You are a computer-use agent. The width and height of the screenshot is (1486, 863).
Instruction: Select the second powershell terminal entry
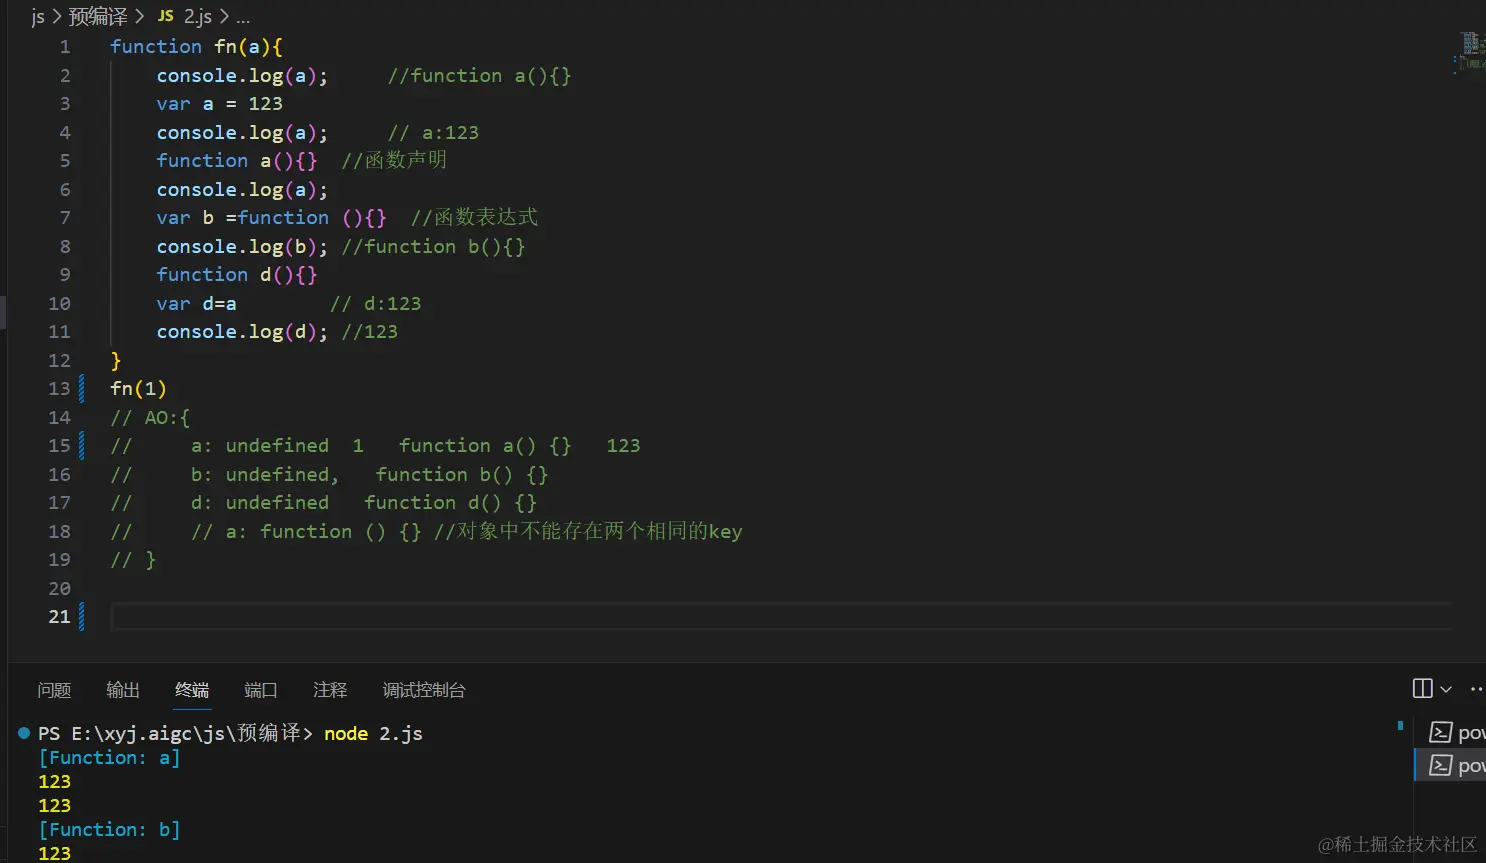click(x=1456, y=765)
